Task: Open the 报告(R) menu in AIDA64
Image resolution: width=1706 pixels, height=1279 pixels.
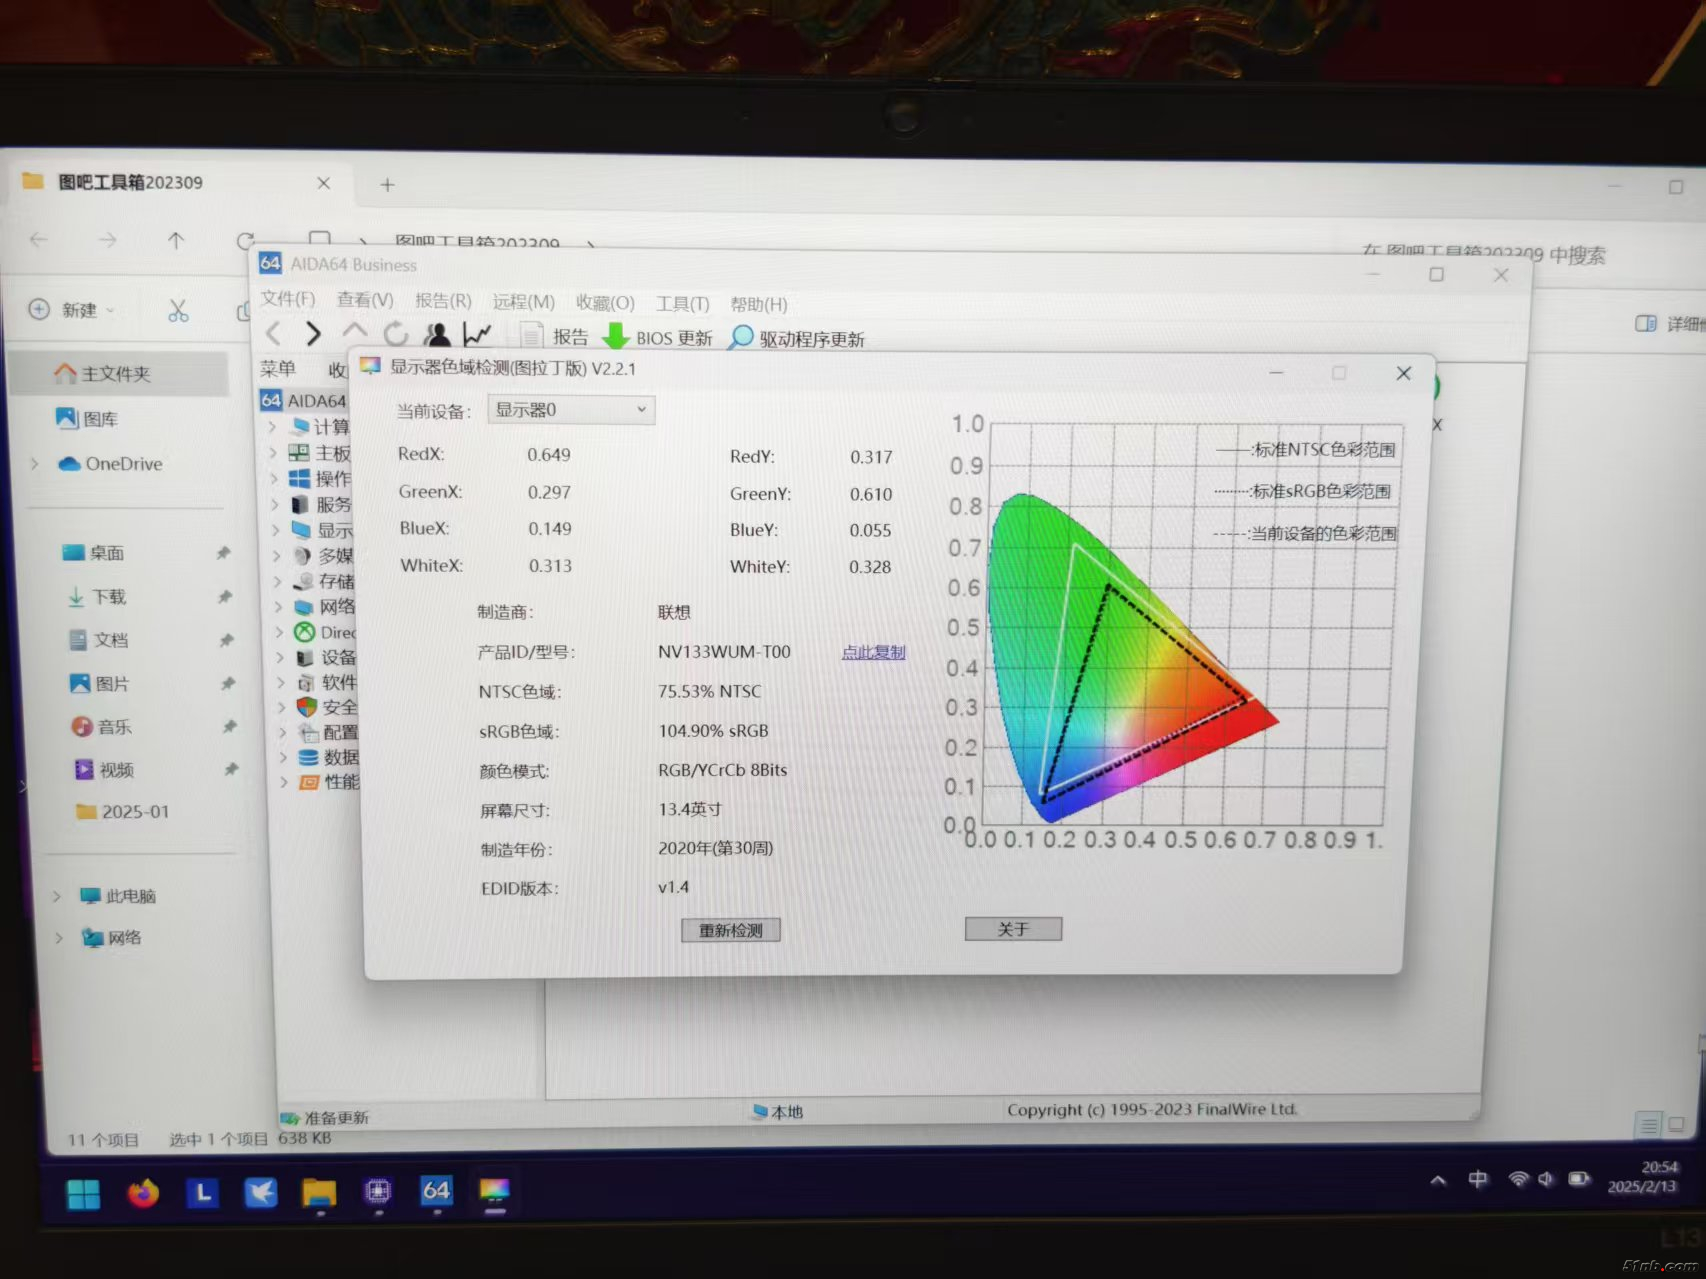Action: click(x=443, y=301)
